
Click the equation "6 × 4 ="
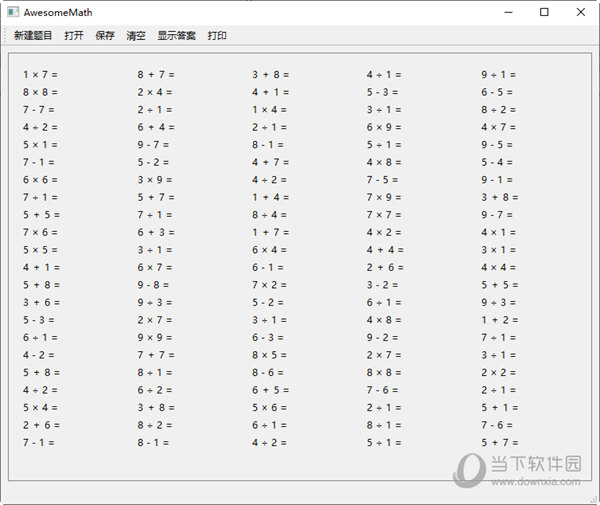coord(269,250)
